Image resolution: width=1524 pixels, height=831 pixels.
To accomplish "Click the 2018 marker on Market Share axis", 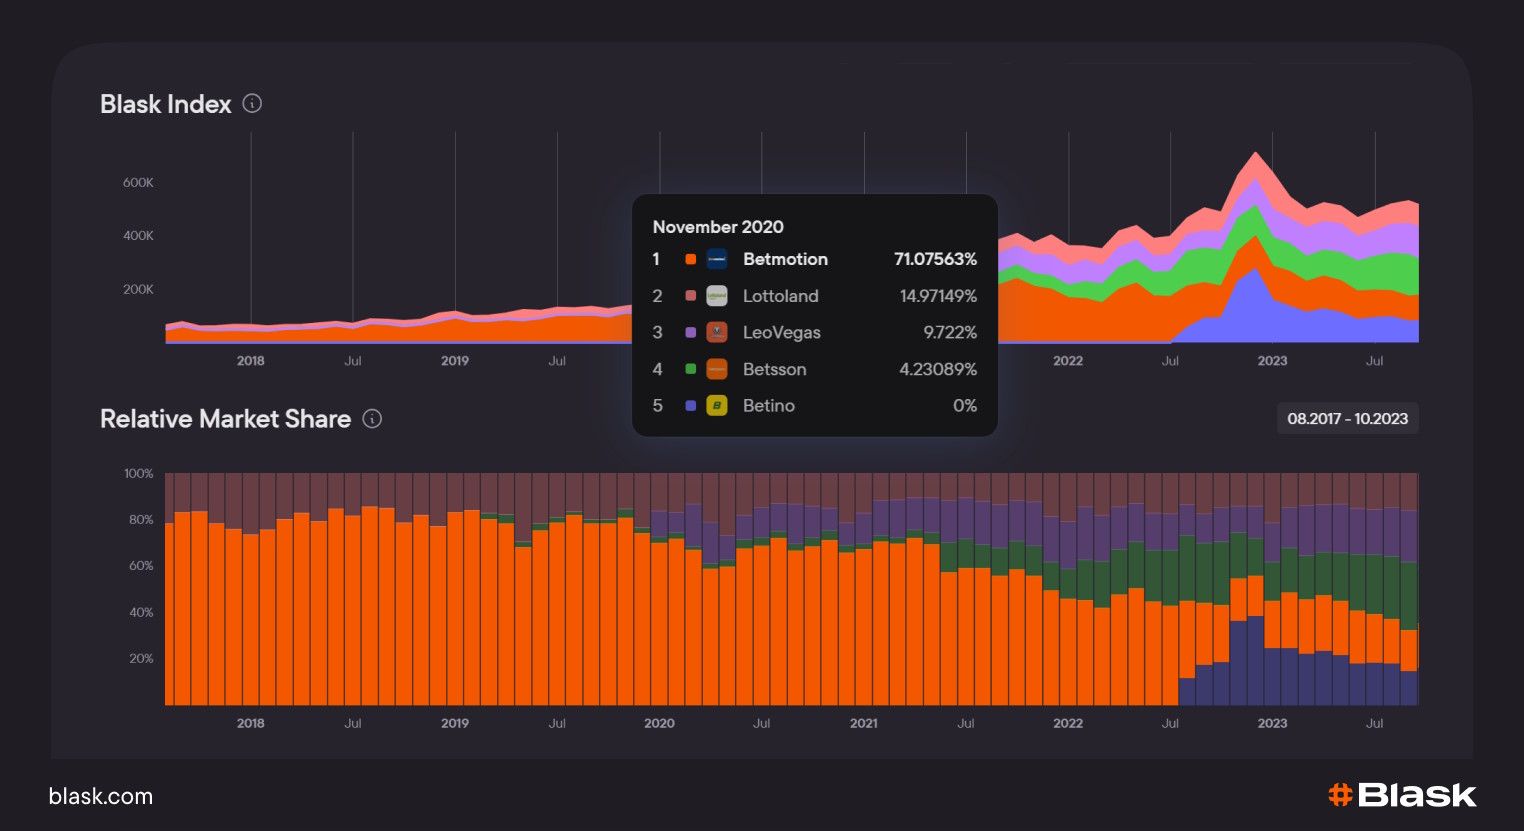I will pyautogui.click(x=250, y=723).
